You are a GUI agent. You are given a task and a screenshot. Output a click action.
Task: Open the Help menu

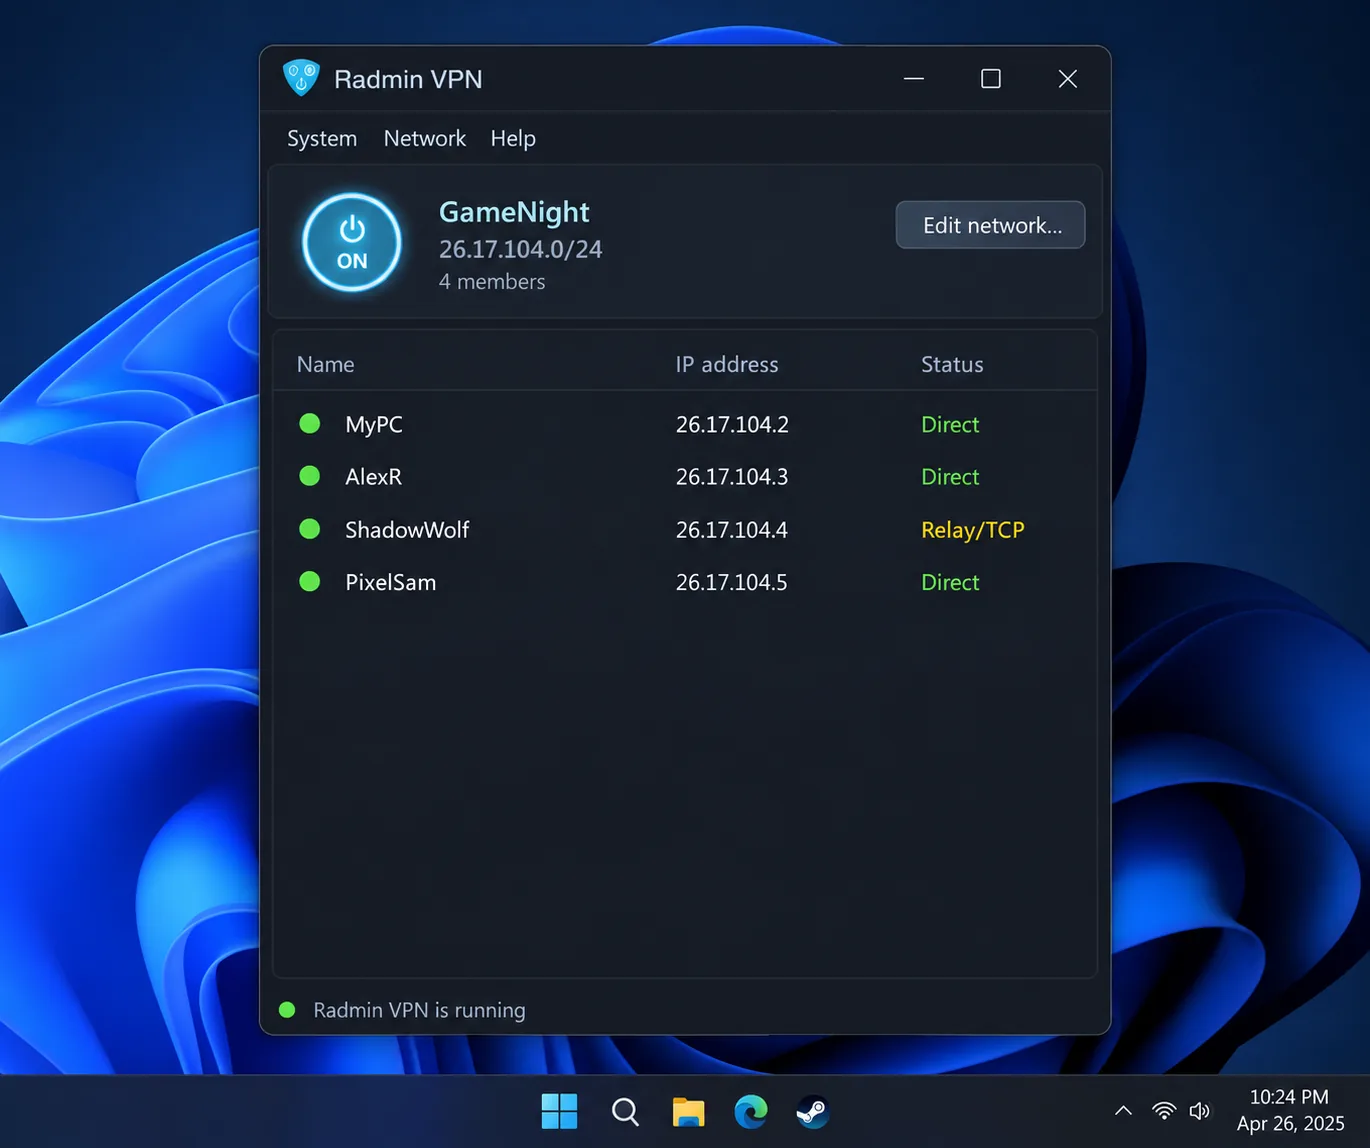coord(513,138)
